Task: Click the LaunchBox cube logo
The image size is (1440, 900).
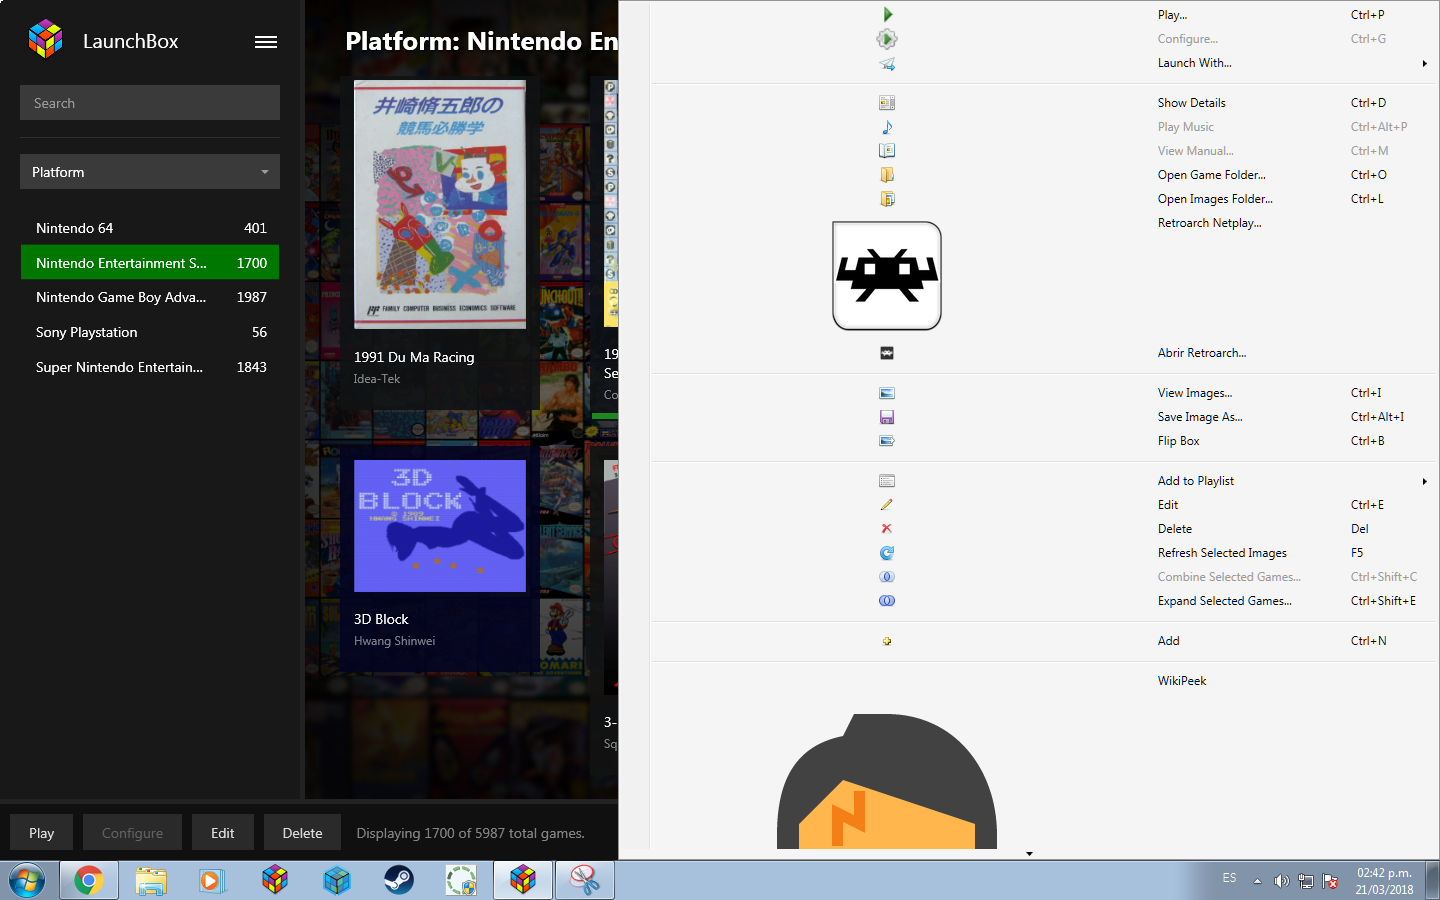Action: point(46,40)
